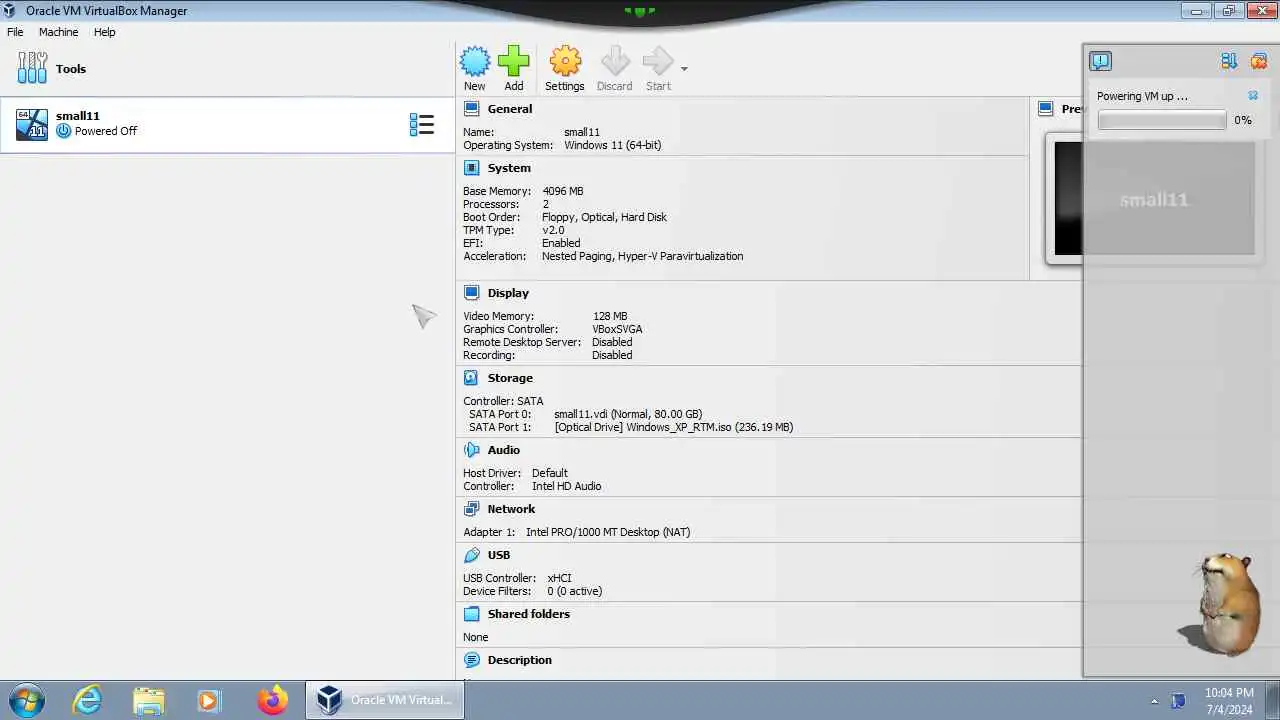Click the green Add machine icon
The height and width of the screenshot is (720, 1280).
[514, 61]
